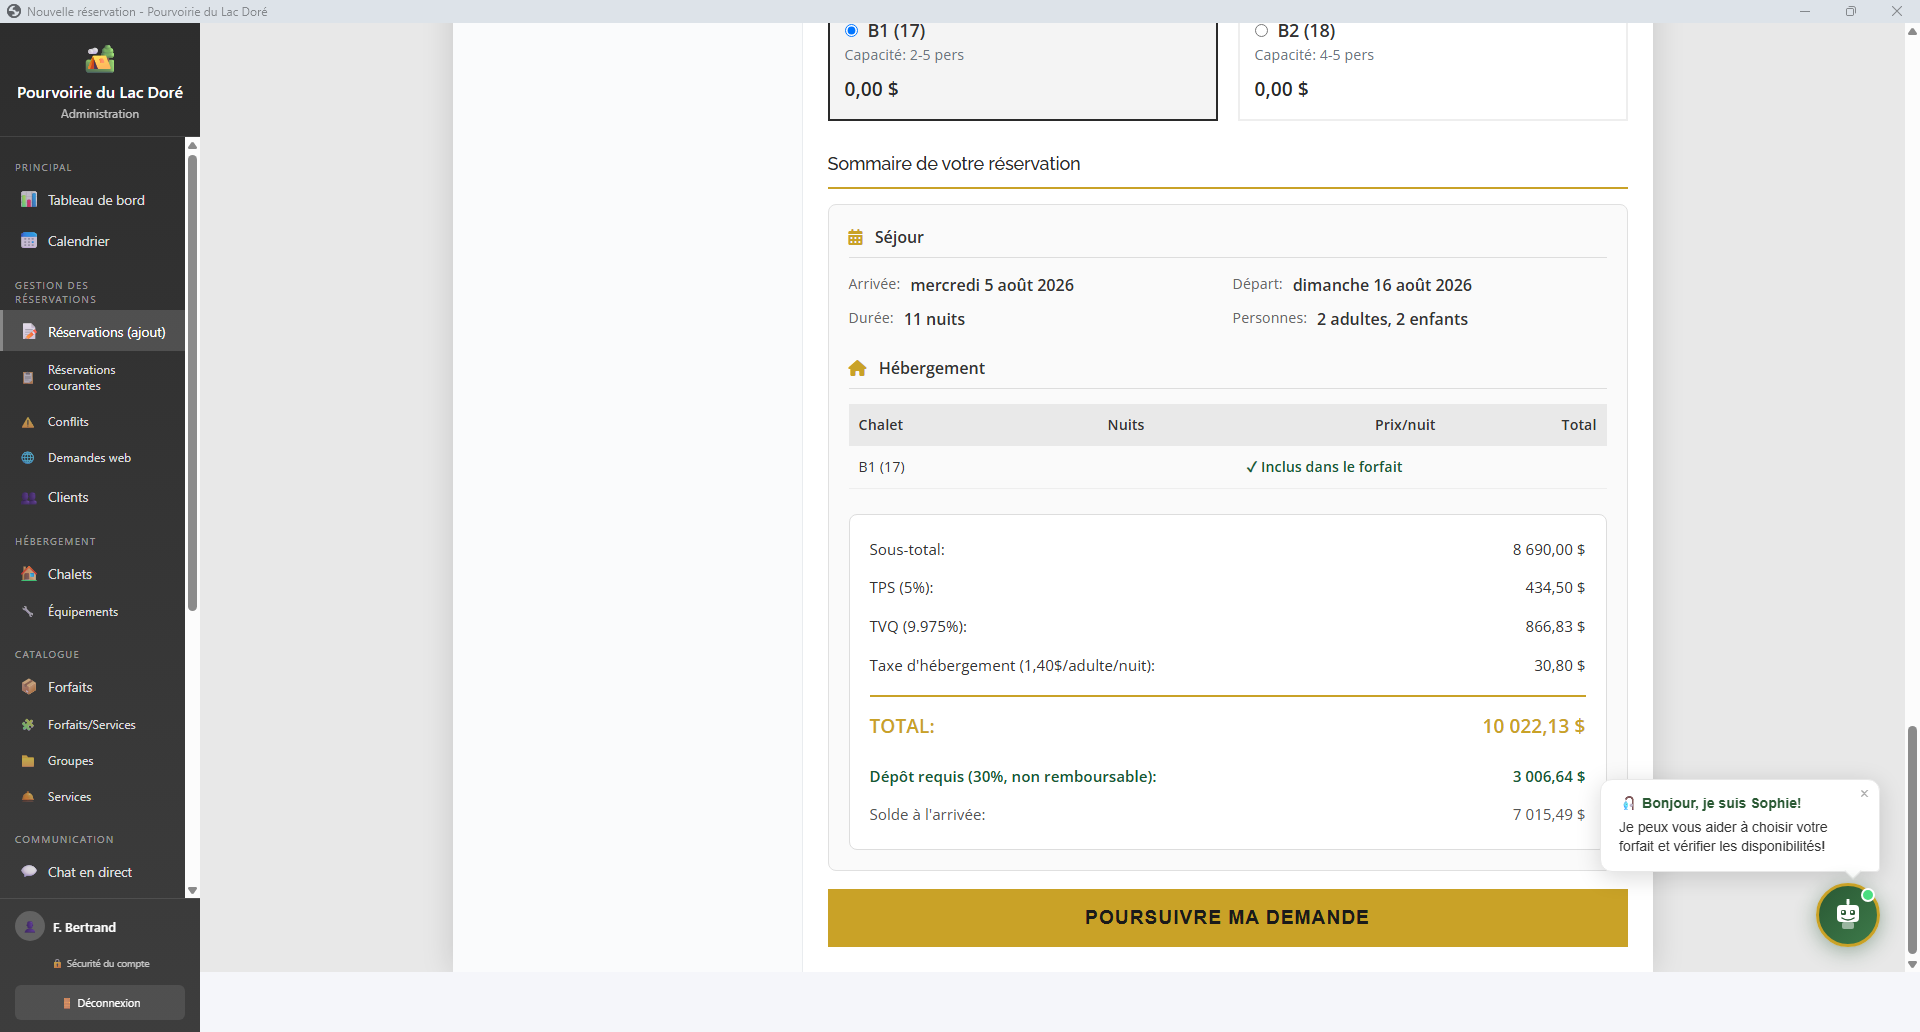Click the sidebar scroll up arrow
Image resolution: width=1920 pixels, height=1032 pixels.
pyautogui.click(x=192, y=146)
